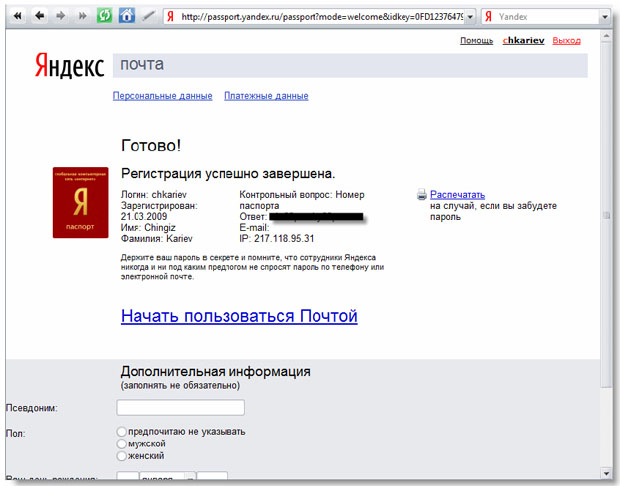Click the Яндекс logo

70,66
